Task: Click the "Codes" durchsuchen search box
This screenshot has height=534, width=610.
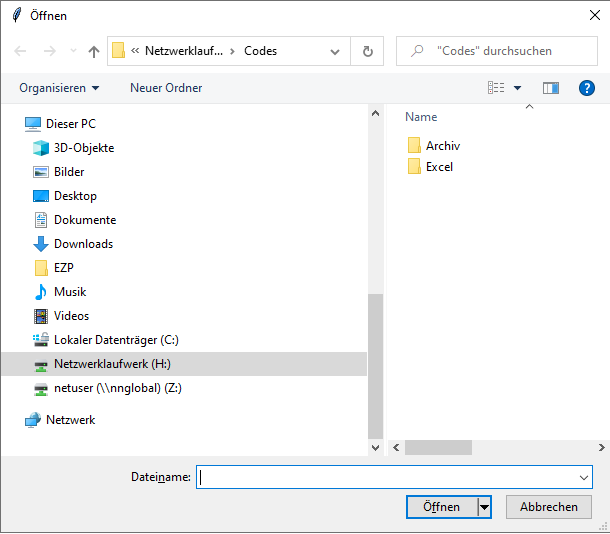Action: coord(497,51)
